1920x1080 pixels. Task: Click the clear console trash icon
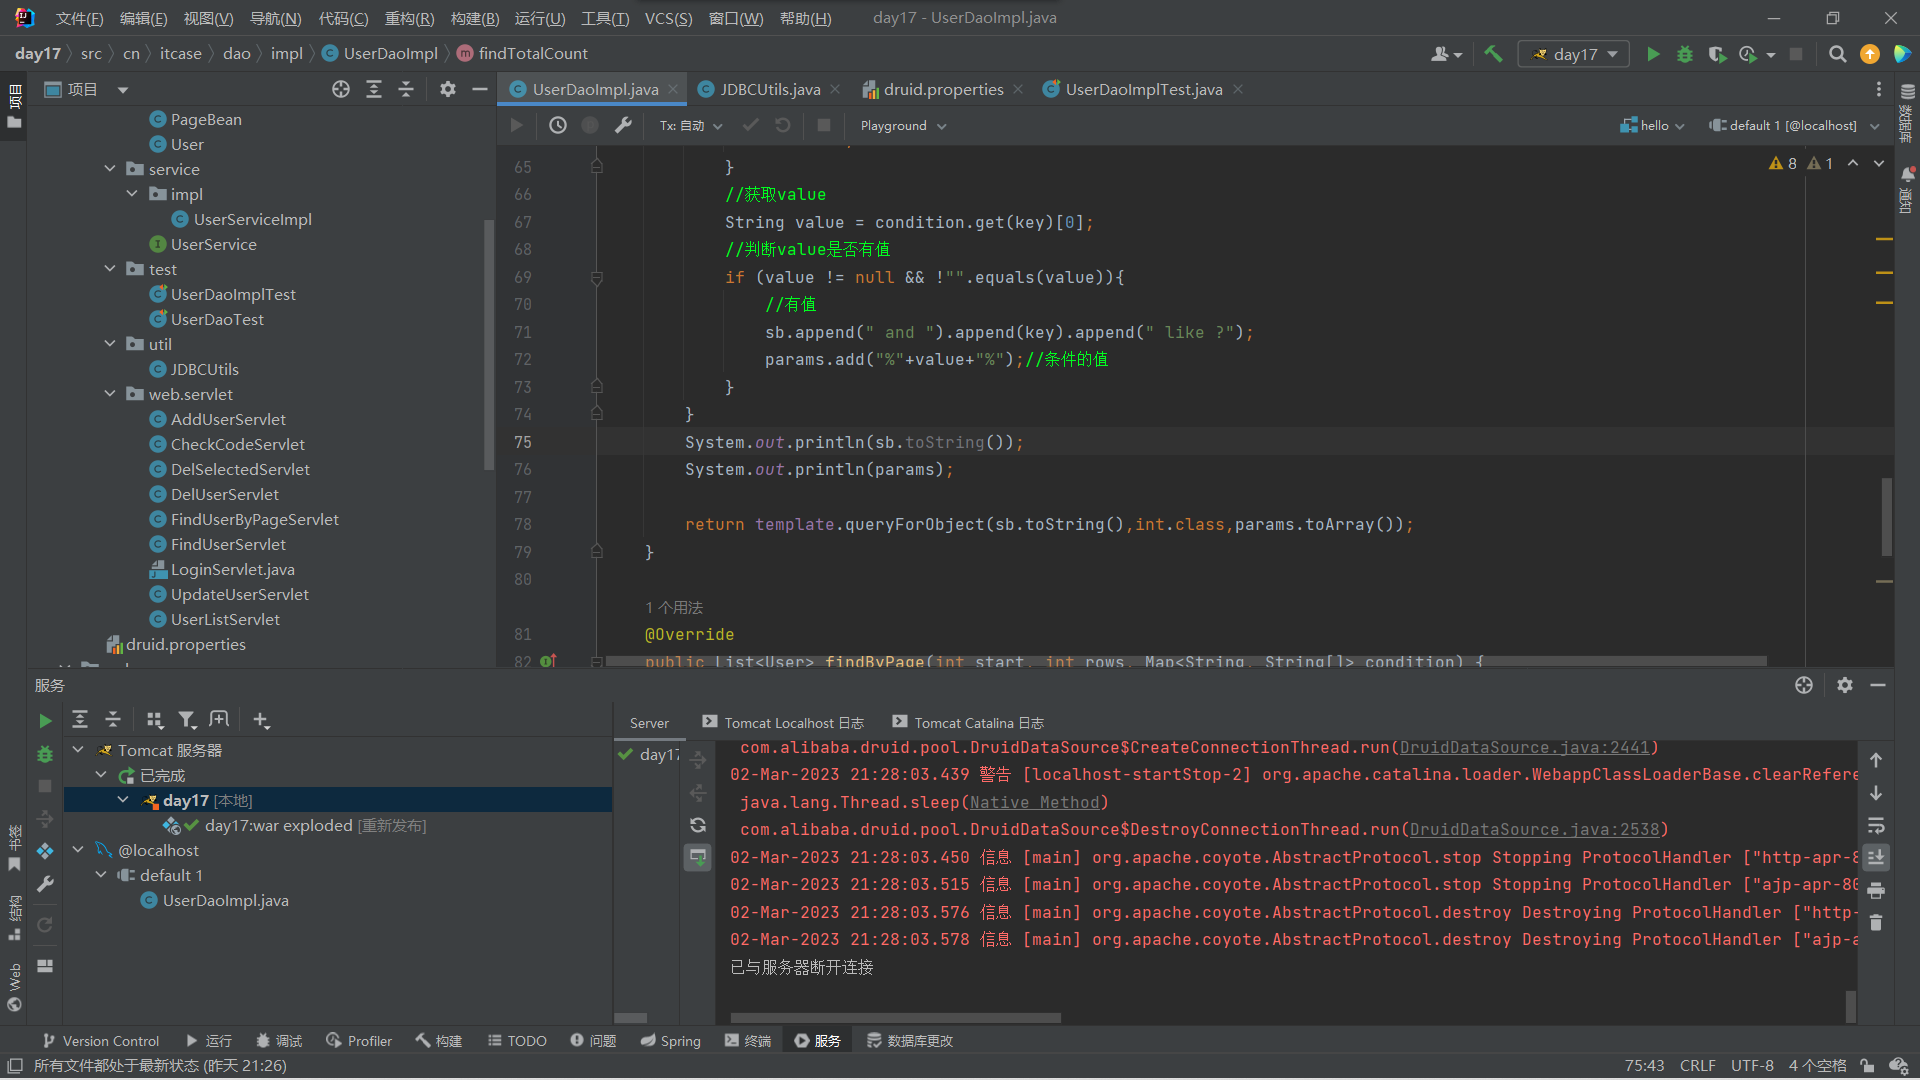1876,923
